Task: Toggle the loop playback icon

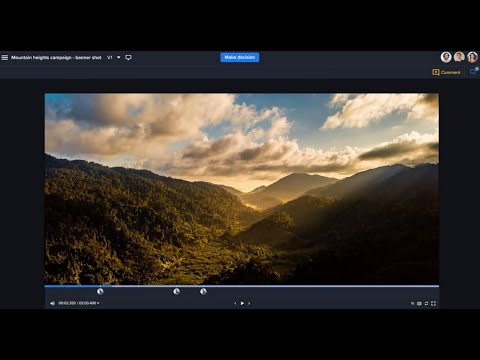Action: (x=426, y=303)
